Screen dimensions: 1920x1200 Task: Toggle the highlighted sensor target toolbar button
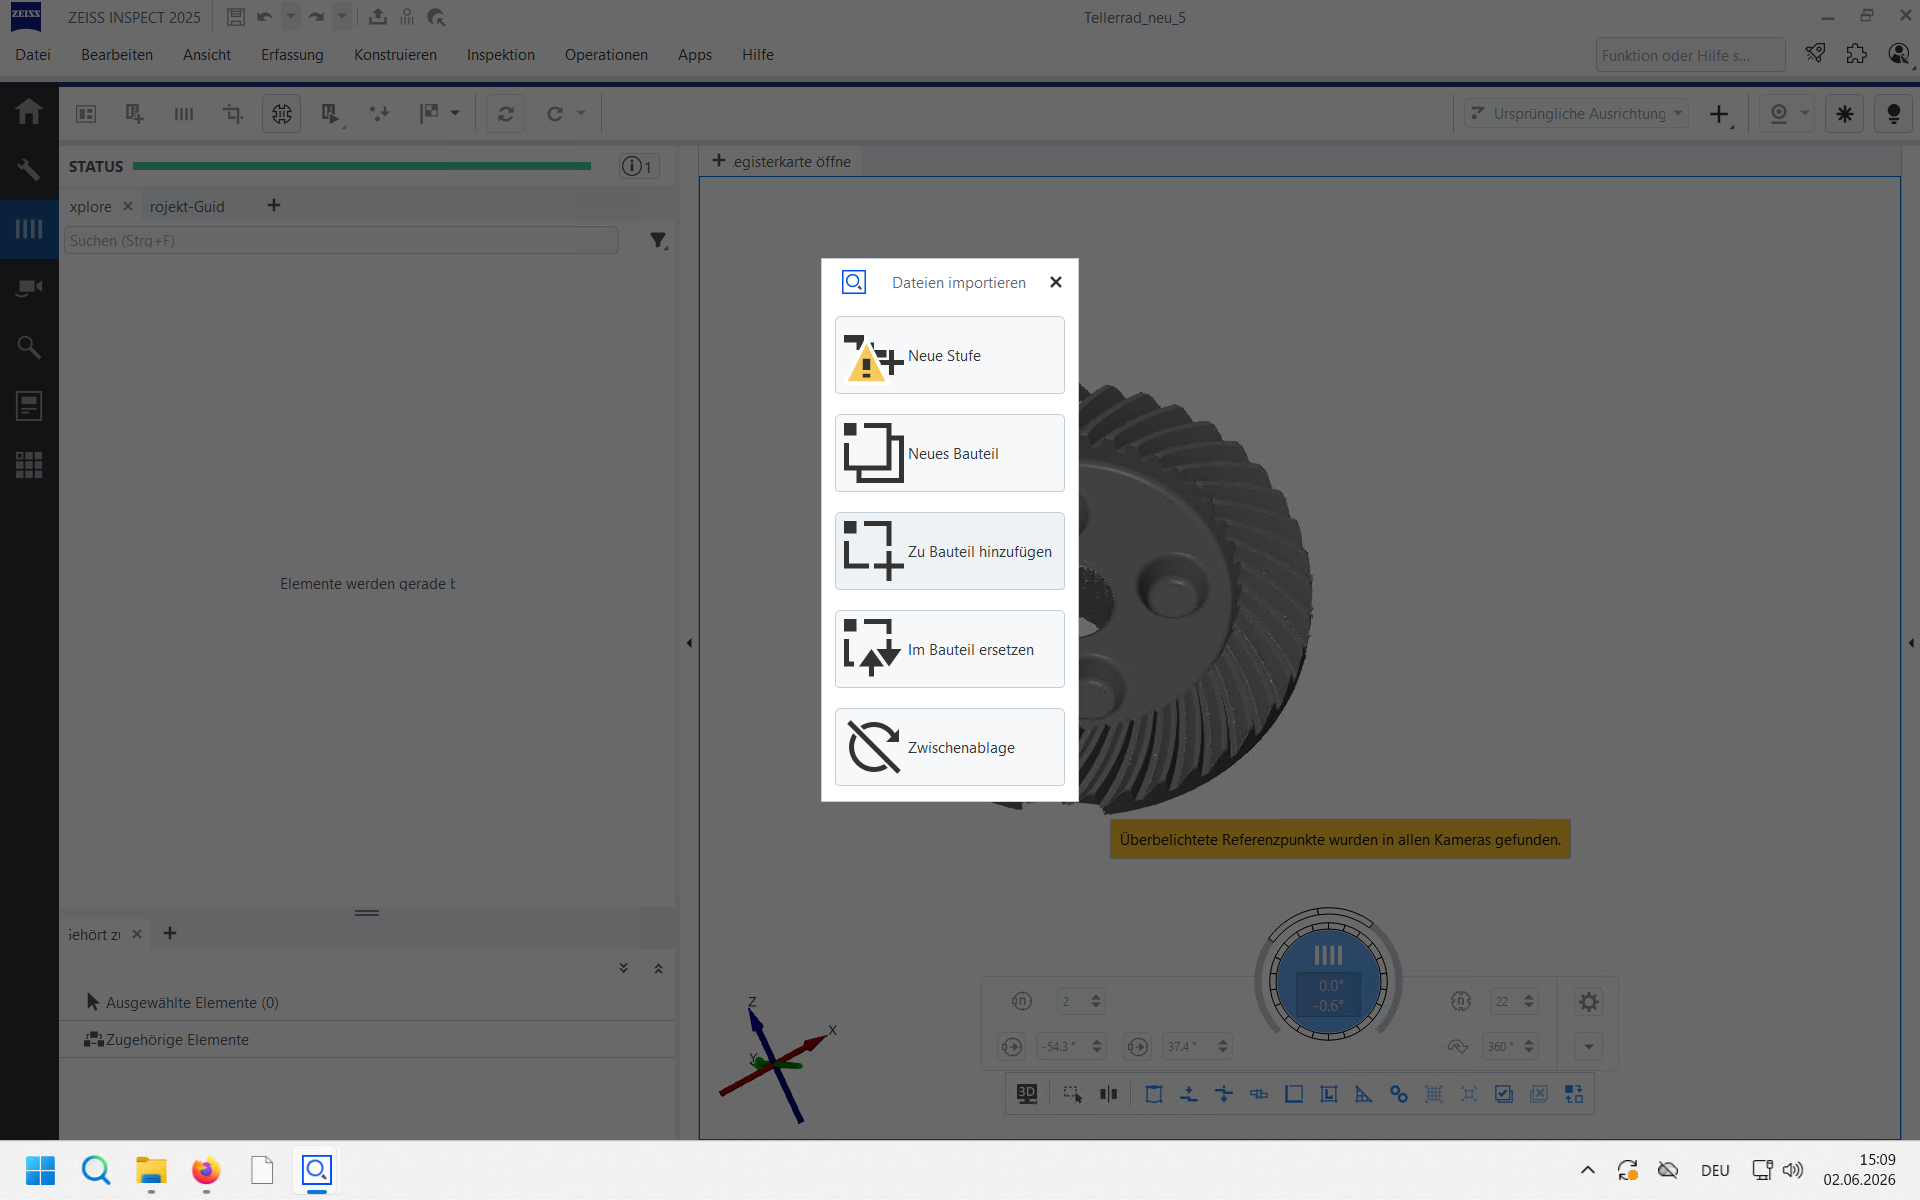[x=282, y=114]
